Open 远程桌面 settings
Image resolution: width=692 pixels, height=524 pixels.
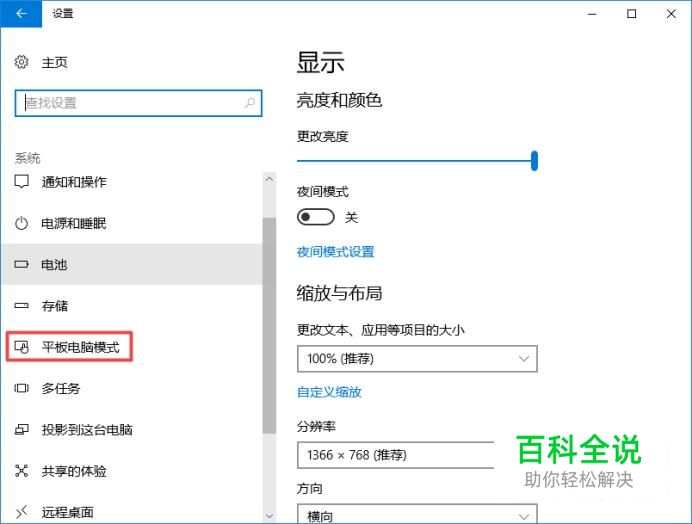[x=68, y=512]
